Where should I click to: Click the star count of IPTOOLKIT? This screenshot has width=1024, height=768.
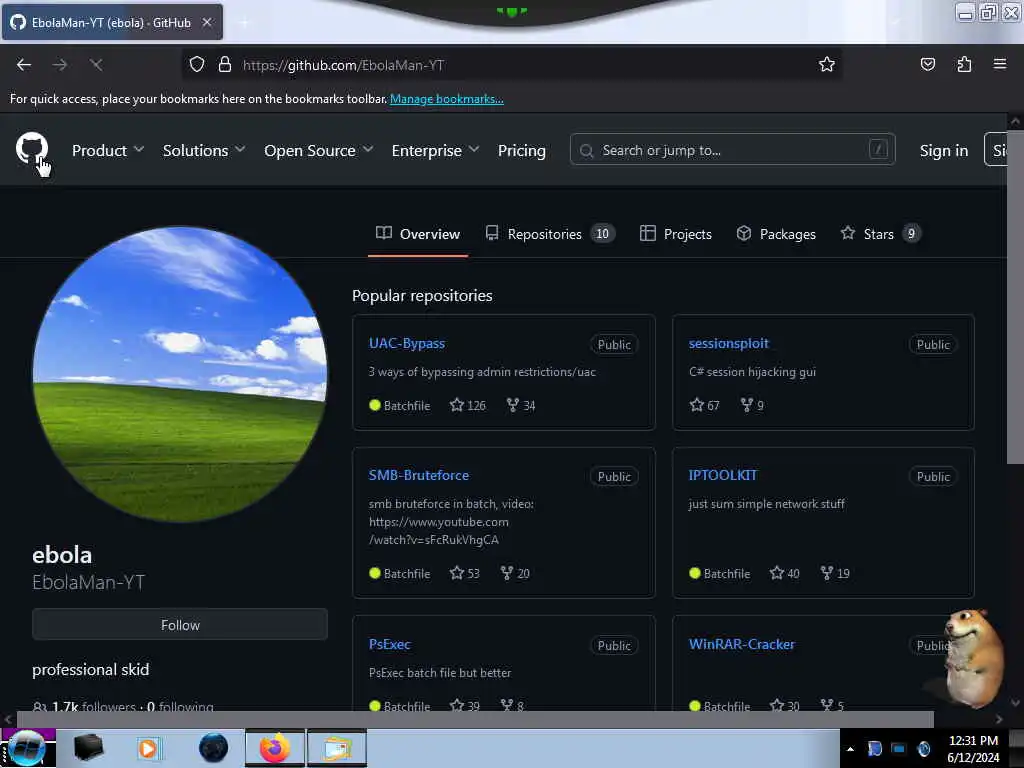(x=784, y=573)
